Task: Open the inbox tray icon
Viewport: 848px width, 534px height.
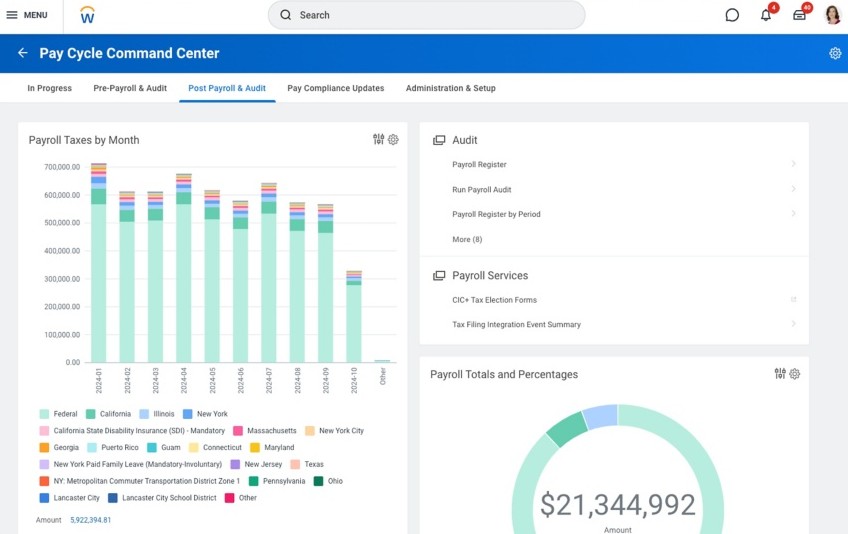Action: coord(799,15)
